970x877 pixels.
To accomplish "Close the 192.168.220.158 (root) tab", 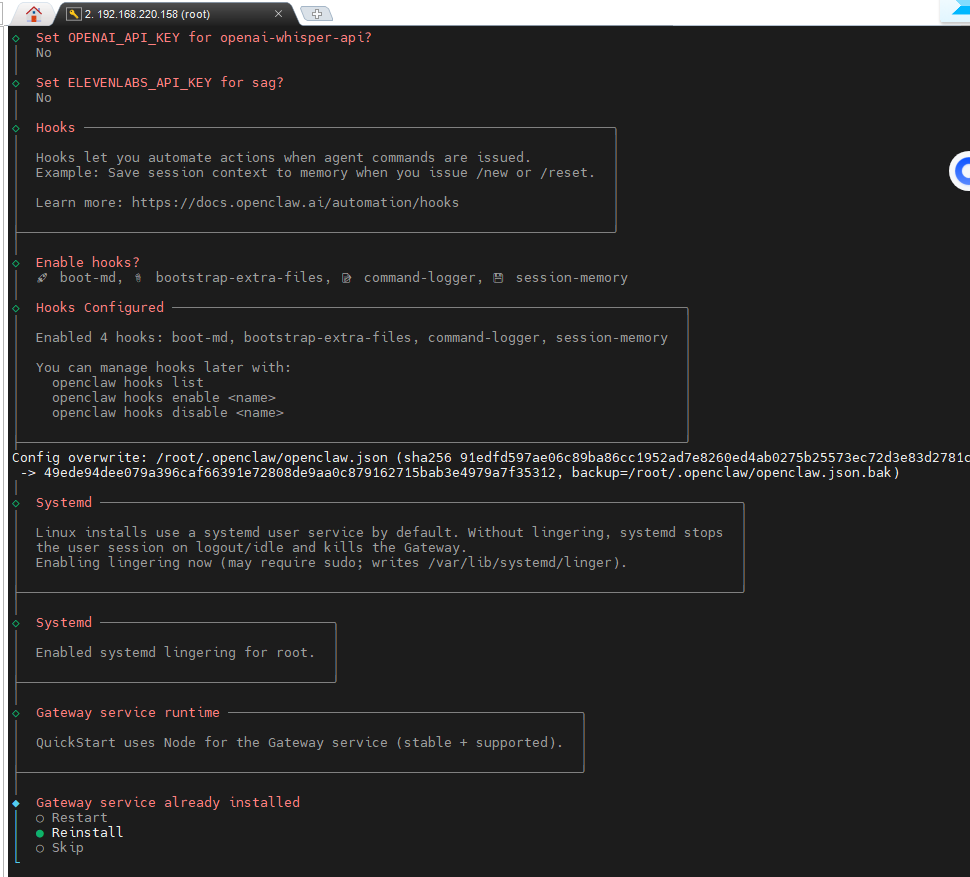I will point(278,14).
